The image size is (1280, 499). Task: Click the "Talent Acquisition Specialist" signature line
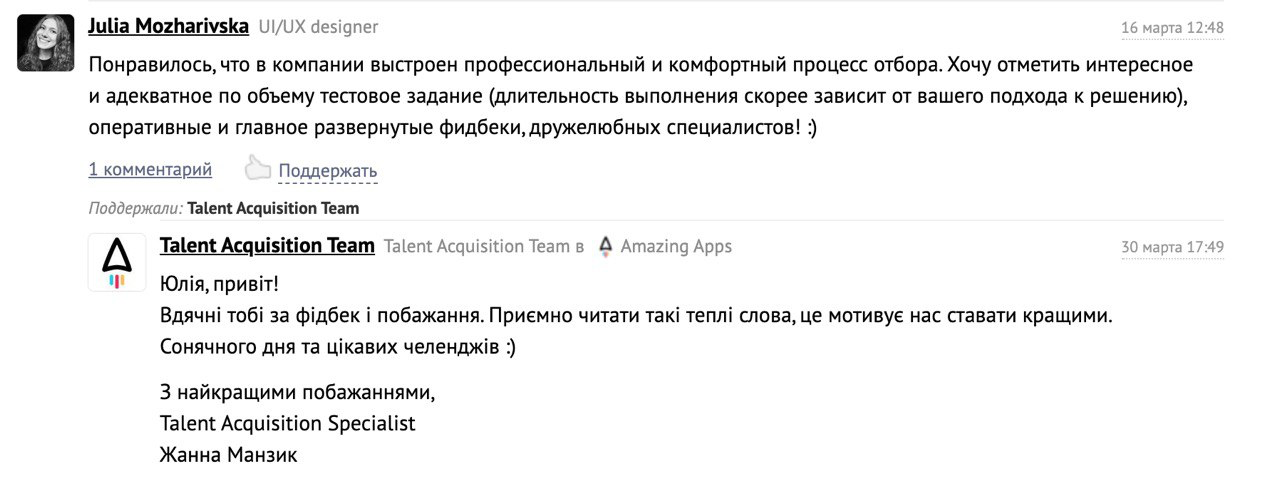tap(287, 424)
